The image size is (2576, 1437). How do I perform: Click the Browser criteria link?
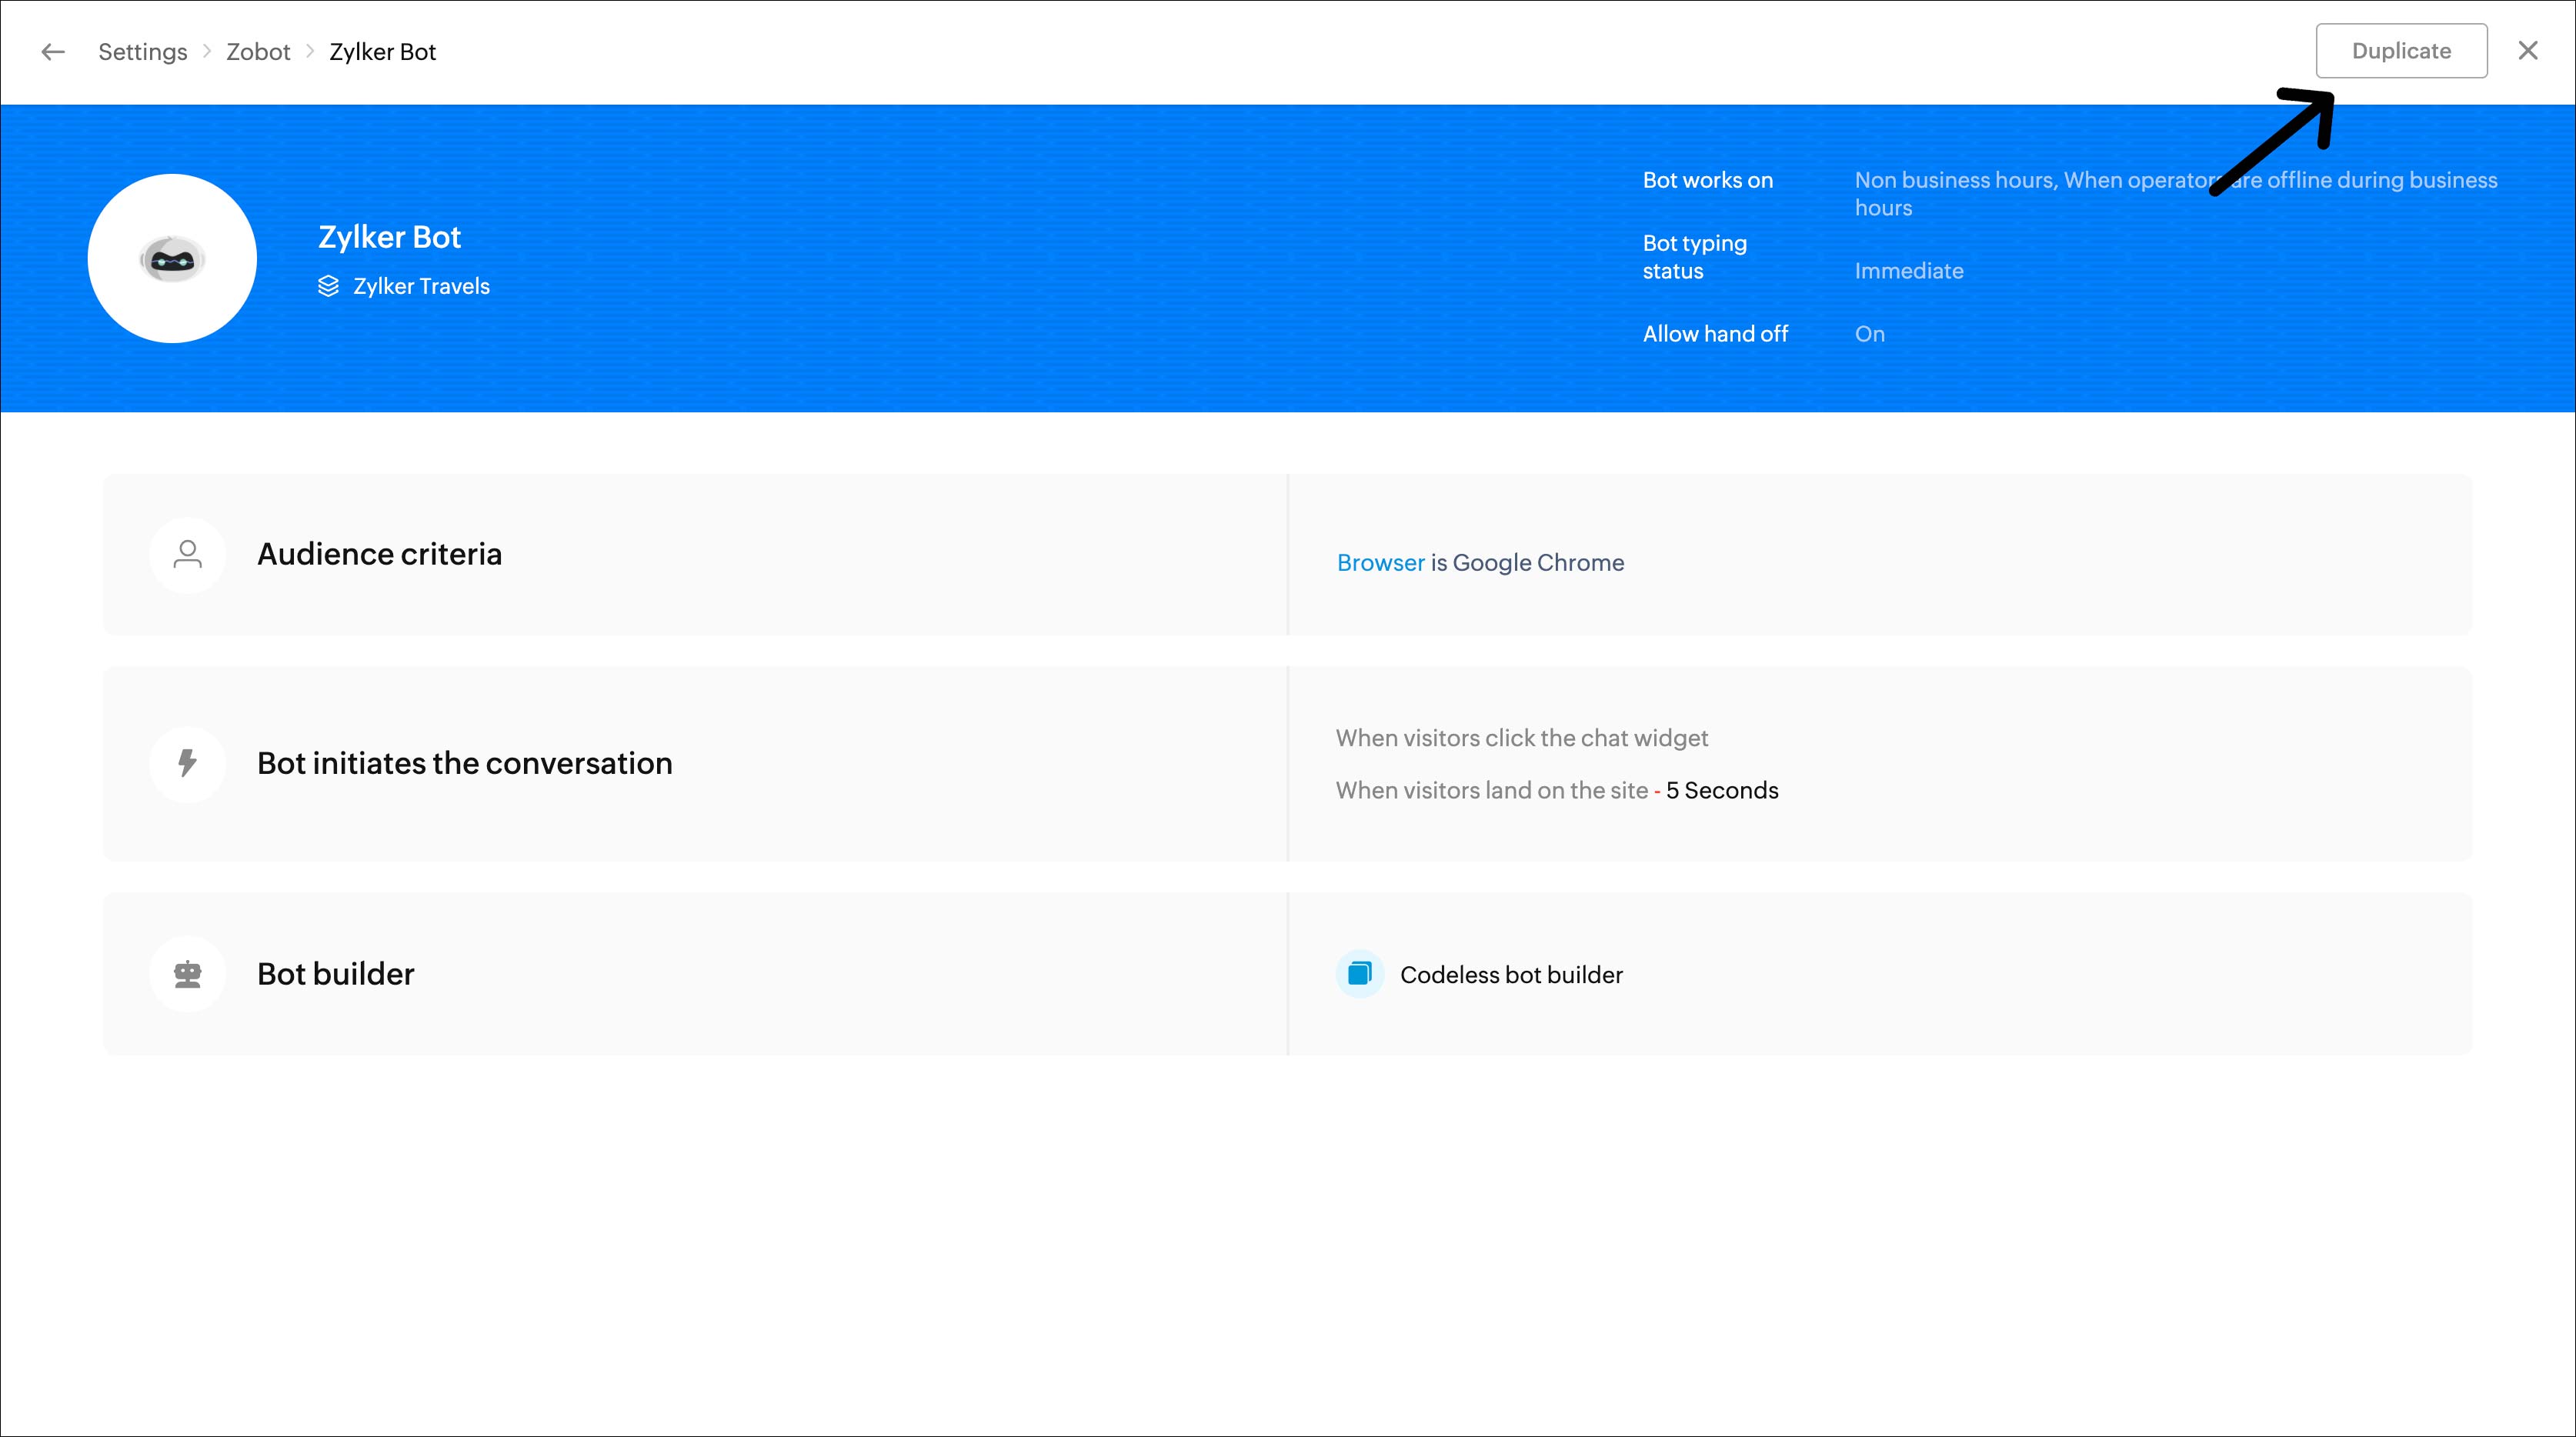click(x=1380, y=563)
